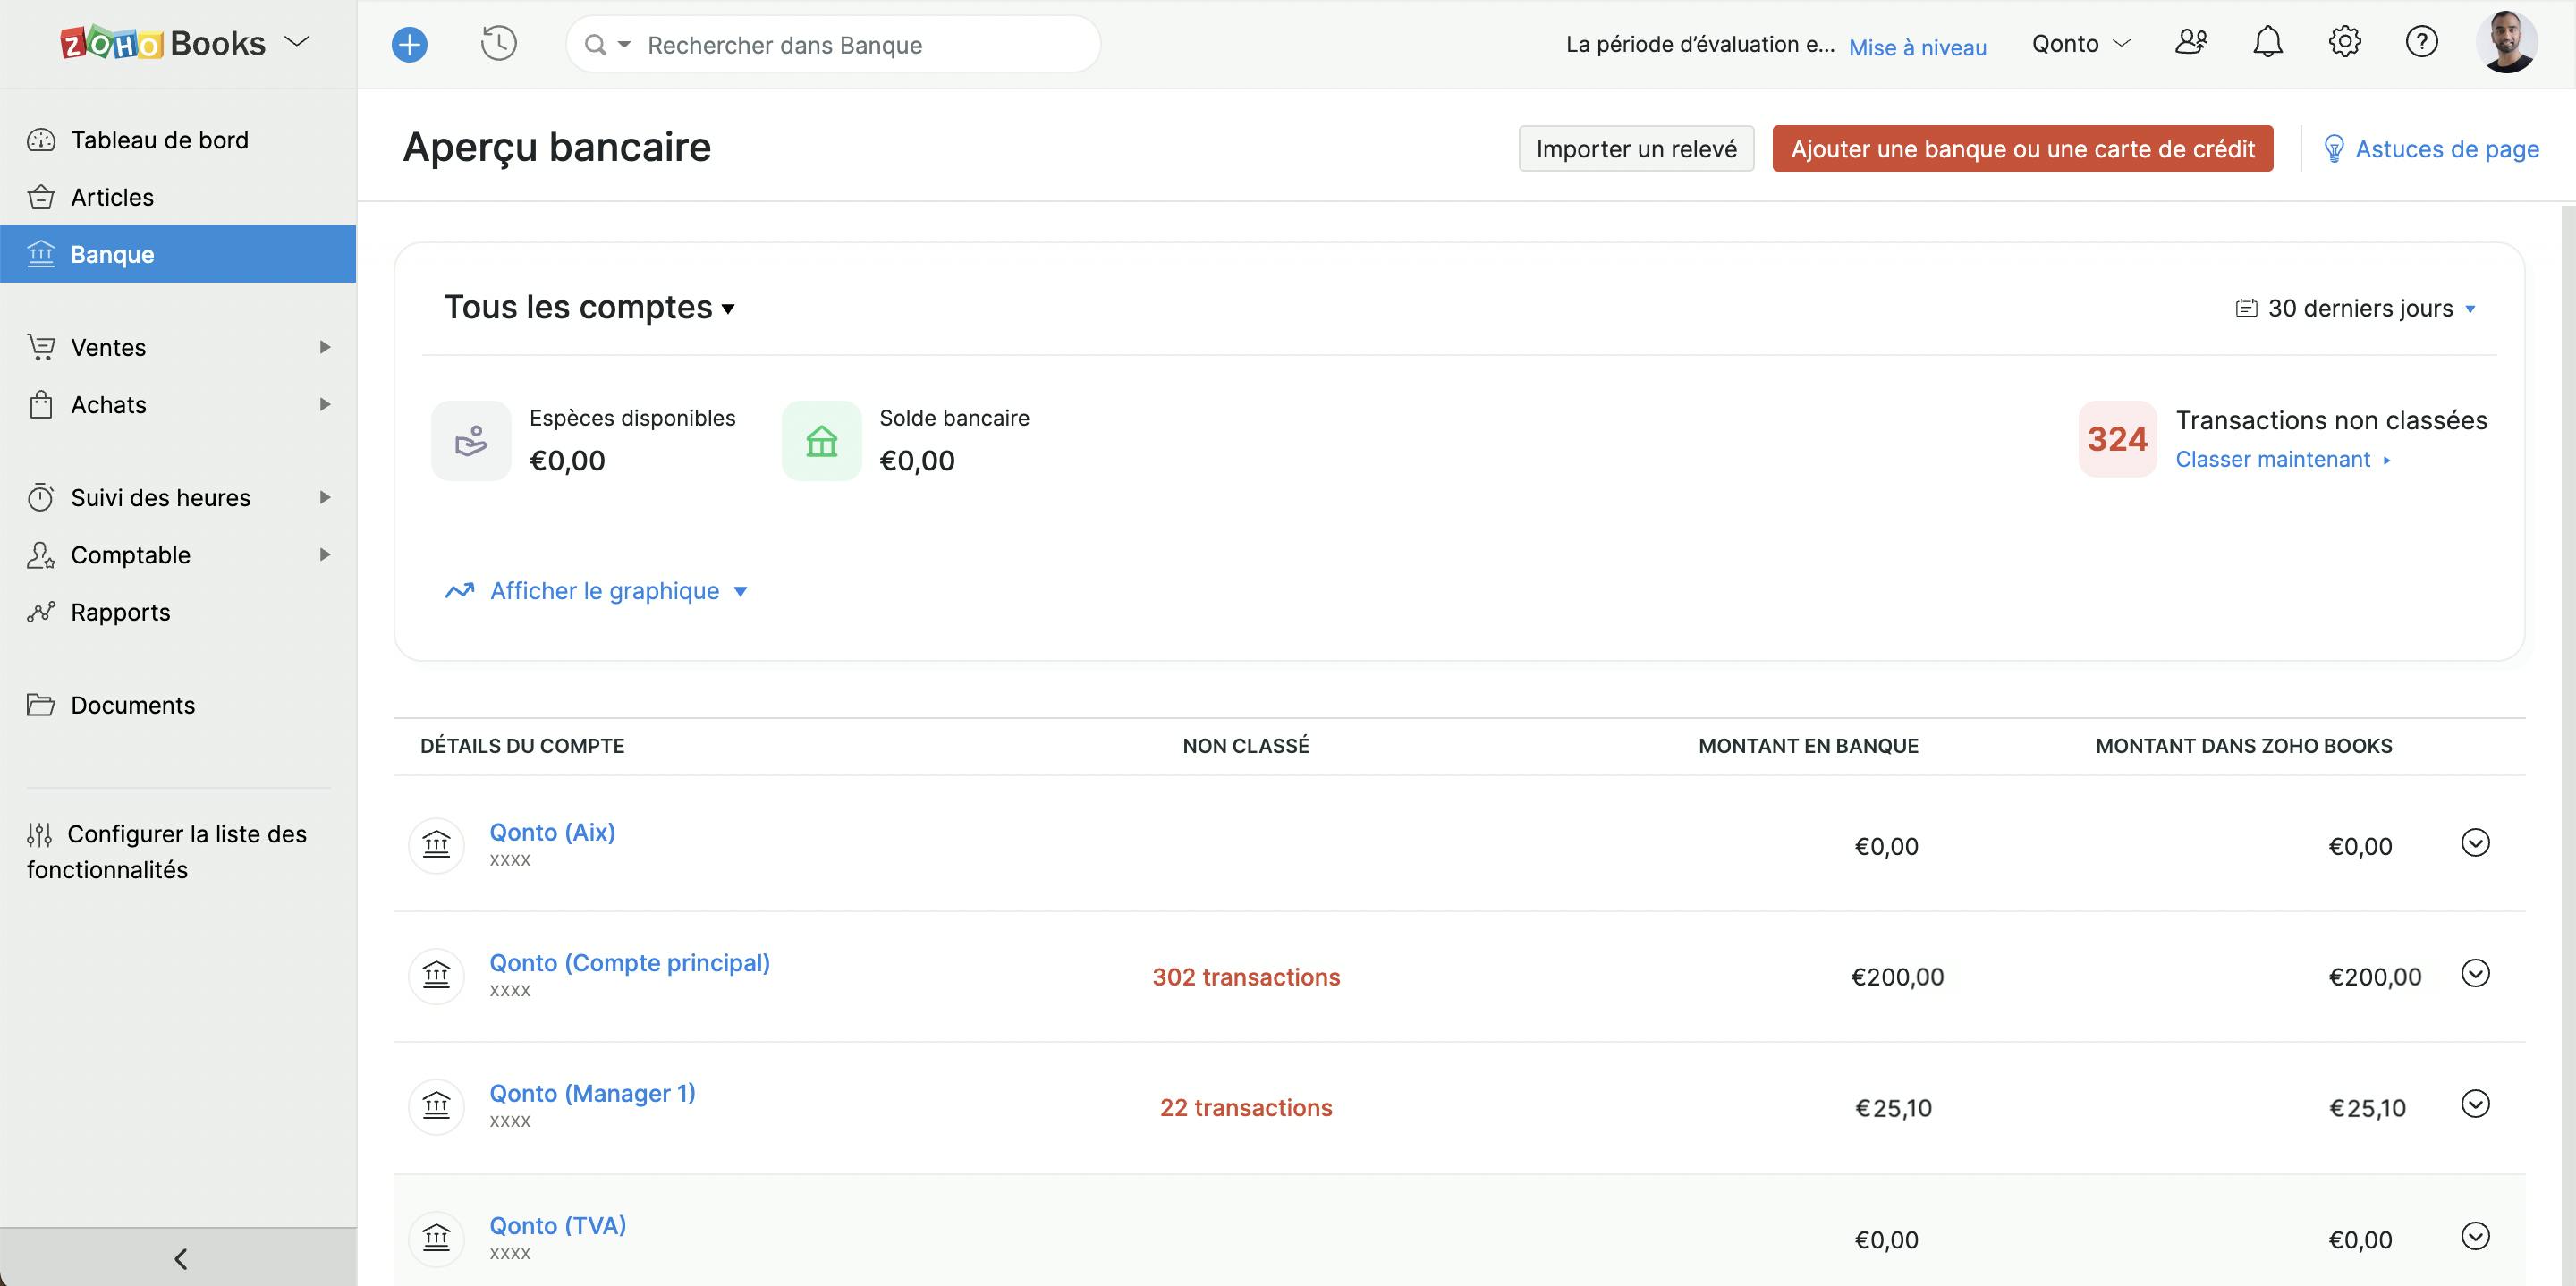The width and height of the screenshot is (2576, 1286).
Task: Open the settings gear icon
Action: point(2344,42)
